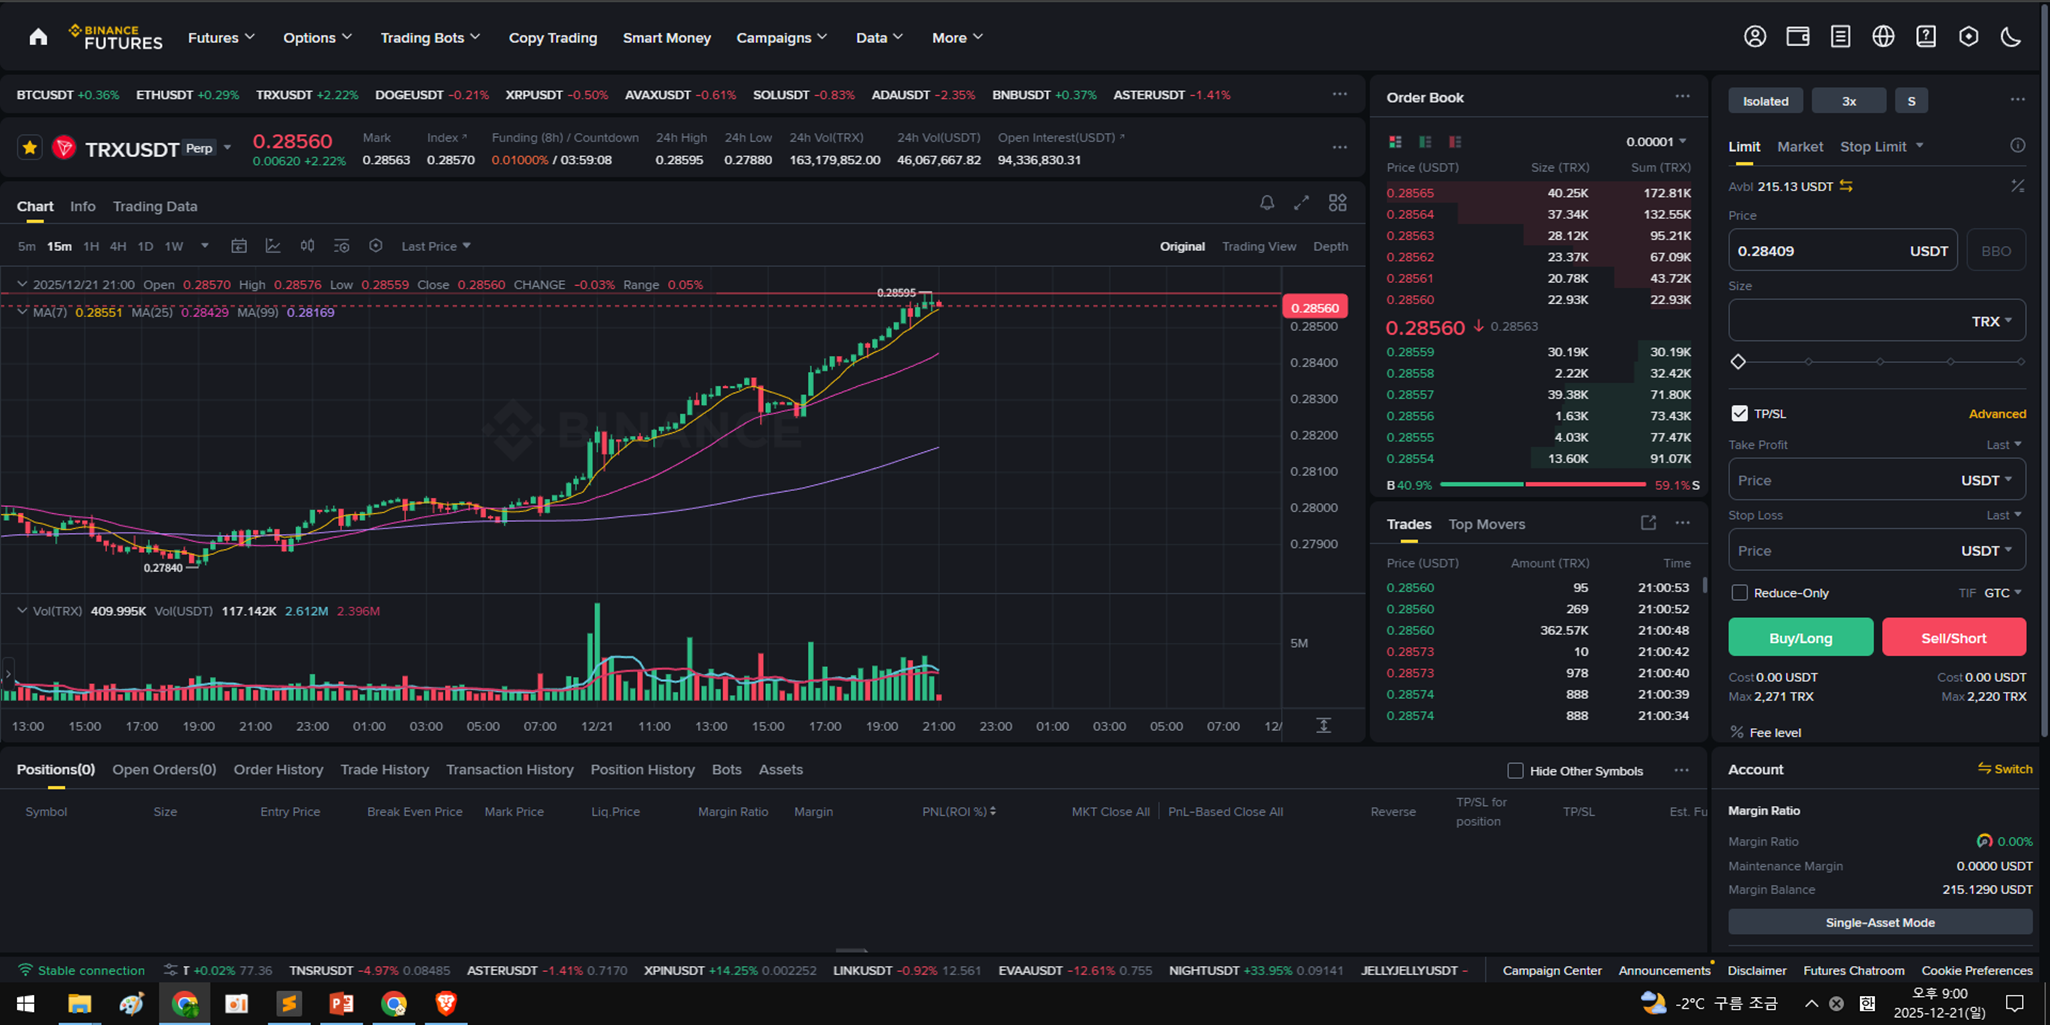
Task: Toggle TRXUSDT favorite star
Action: 30,148
